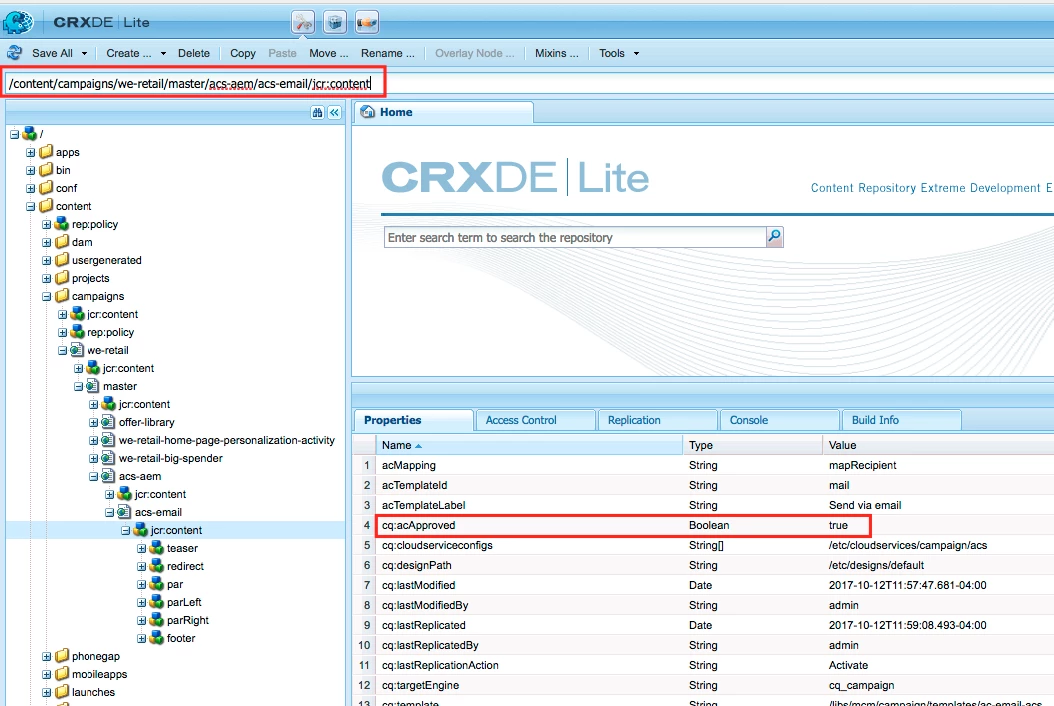
Task: Collapse the campaigns folder node
Action: coord(46,296)
